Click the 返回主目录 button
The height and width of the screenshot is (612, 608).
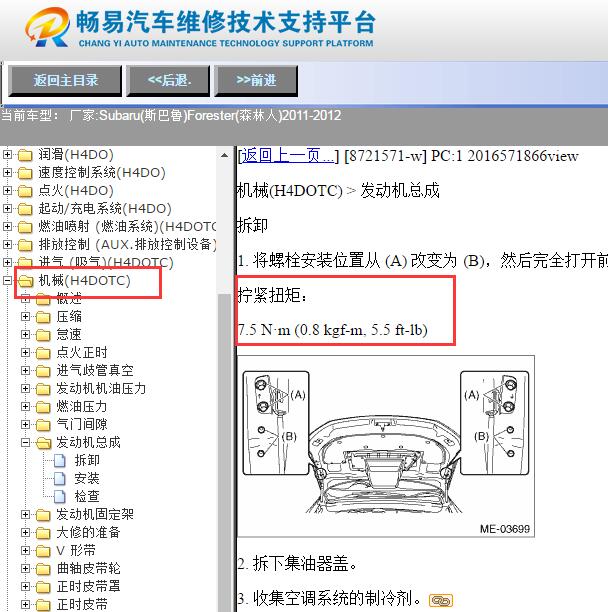pos(65,81)
